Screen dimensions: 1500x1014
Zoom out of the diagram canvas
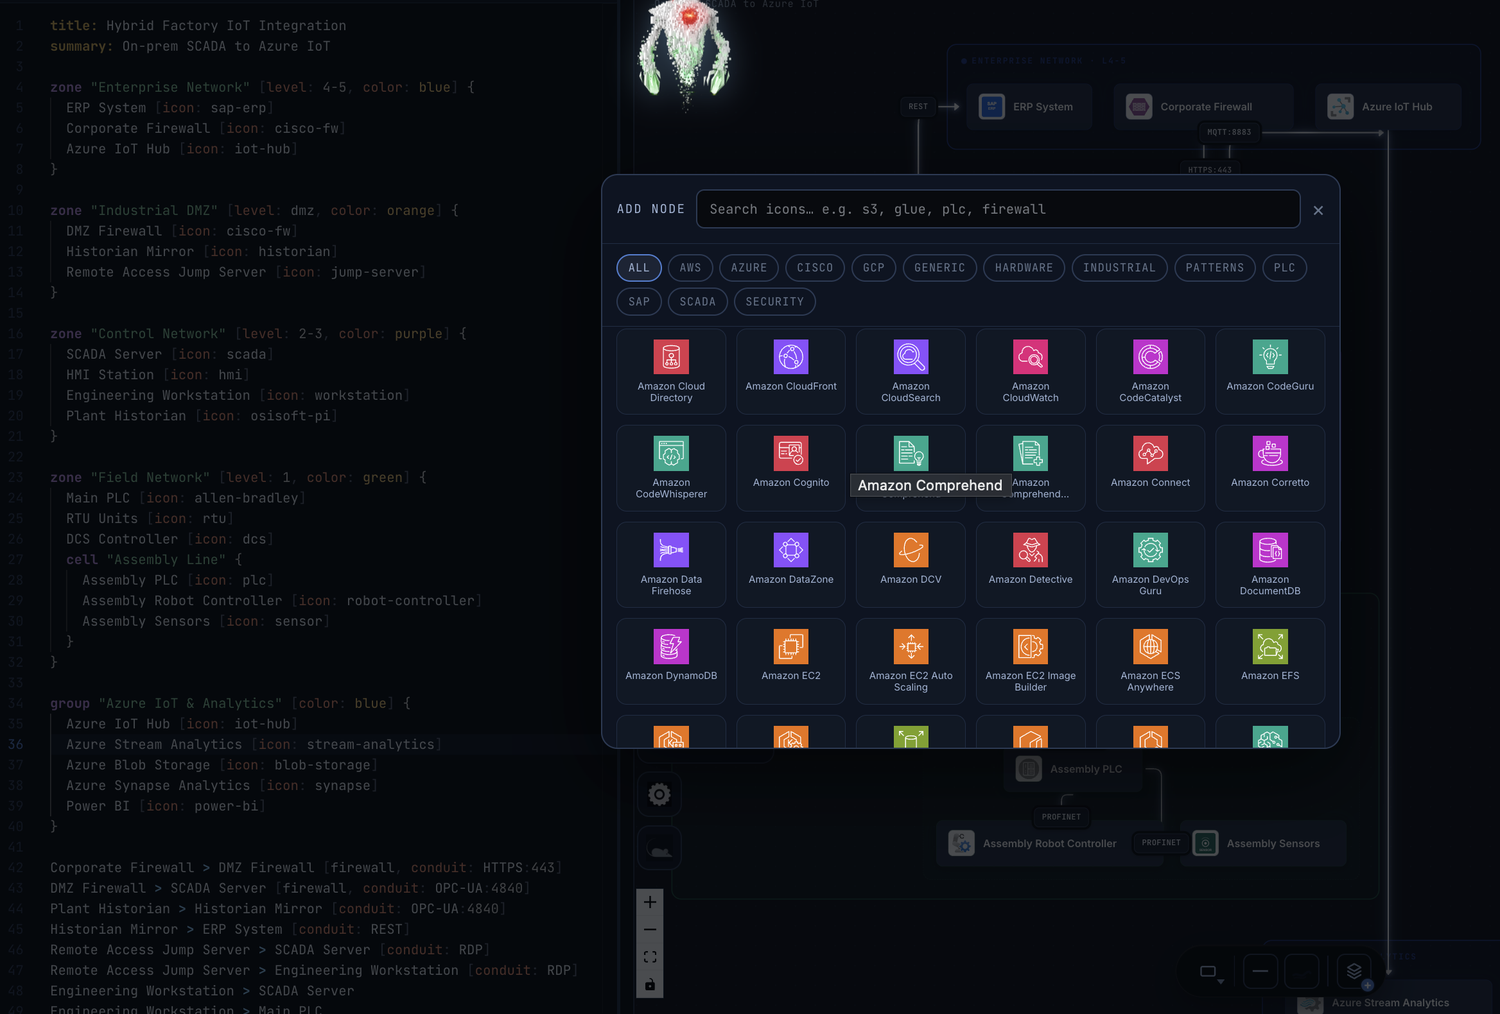(x=650, y=930)
